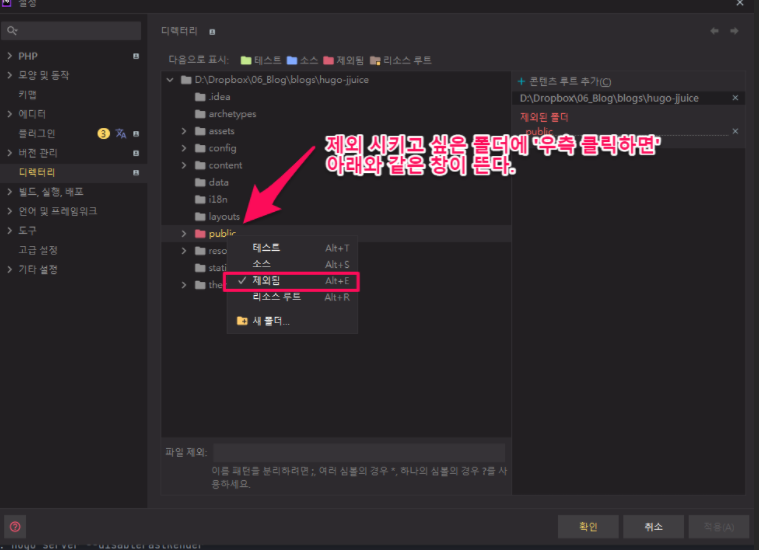Image resolution: width=759 pixels, height=550 pixels.
Task: Open the 플러그인 settings page
Action: click(37, 134)
